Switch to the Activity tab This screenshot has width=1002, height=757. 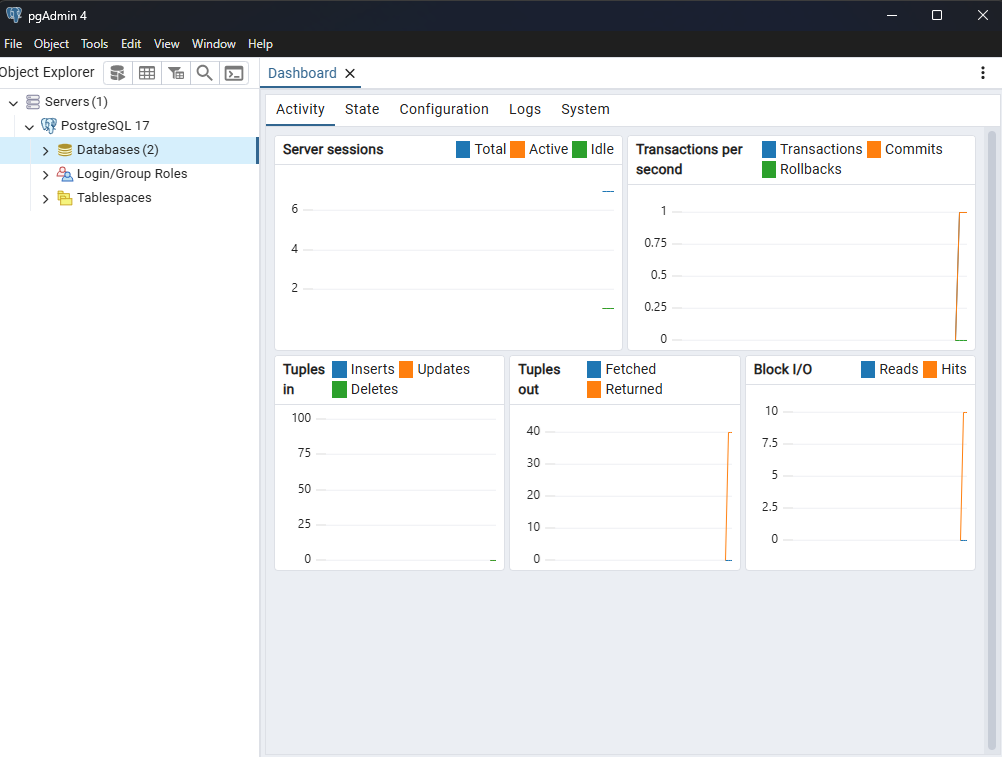pyautogui.click(x=300, y=109)
